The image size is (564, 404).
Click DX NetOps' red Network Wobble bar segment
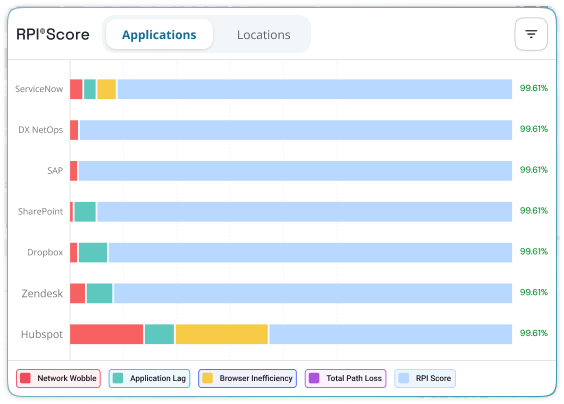(x=74, y=130)
